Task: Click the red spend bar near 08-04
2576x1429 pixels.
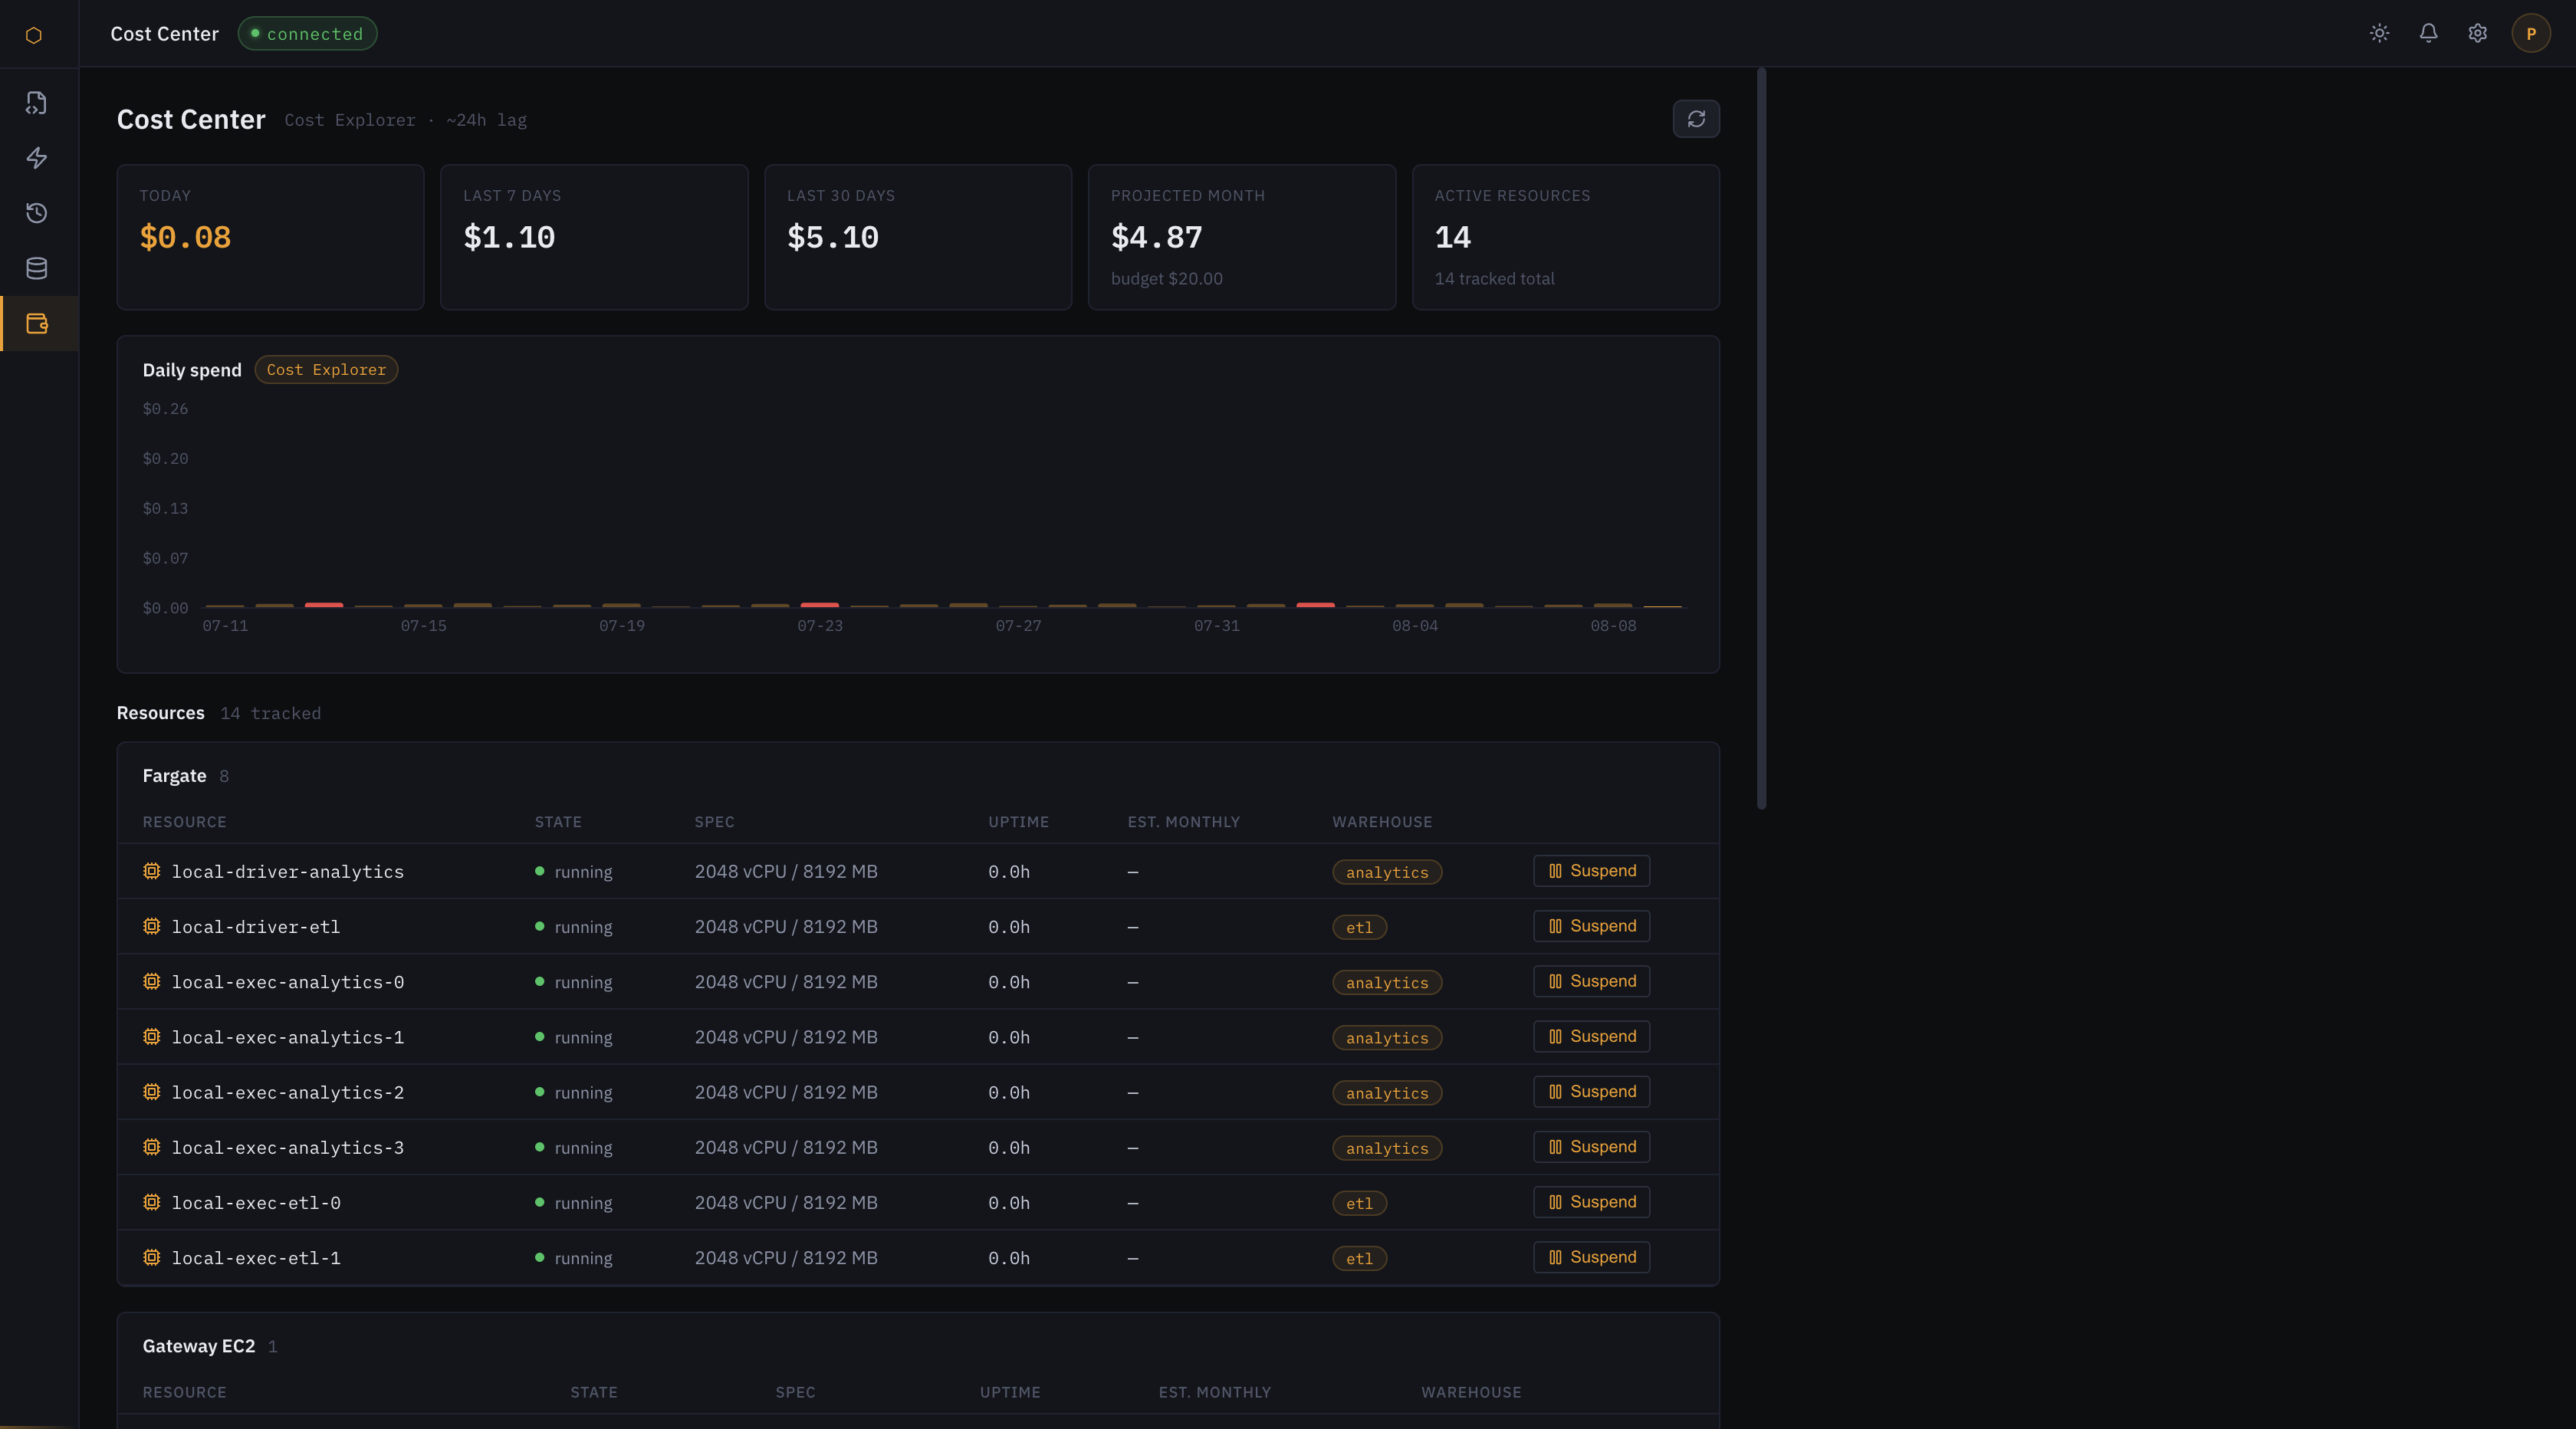Action: [1315, 605]
